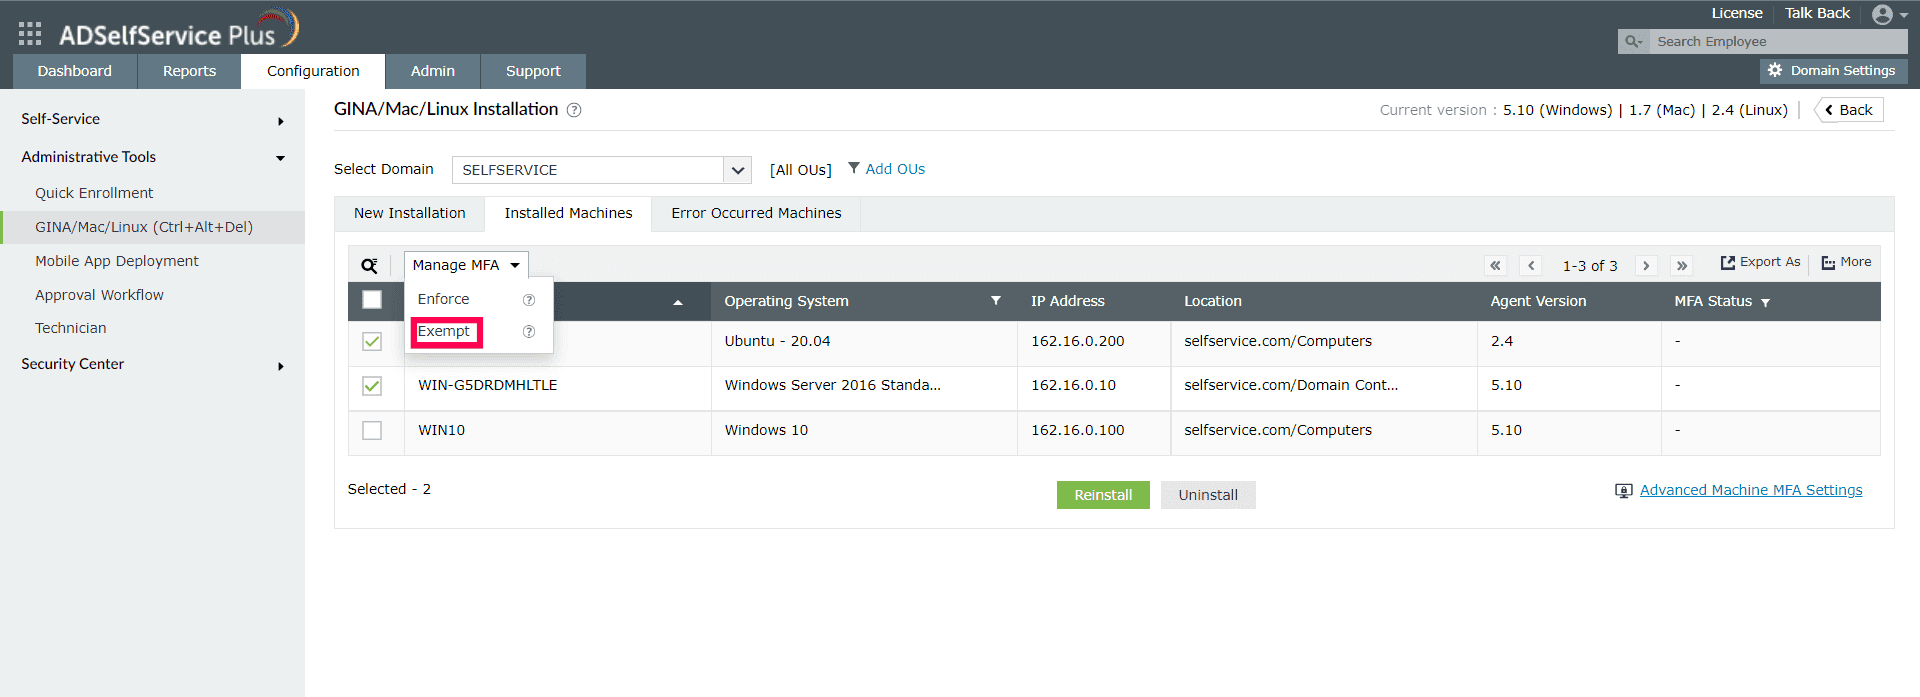This screenshot has height=697, width=1920.
Task: Go to last page of results
Action: [1682, 265]
